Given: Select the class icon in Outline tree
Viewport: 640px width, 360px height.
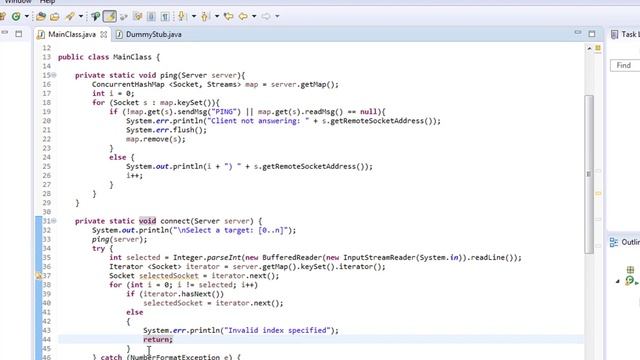Looking at the screenshot, I should pos(629,280).
